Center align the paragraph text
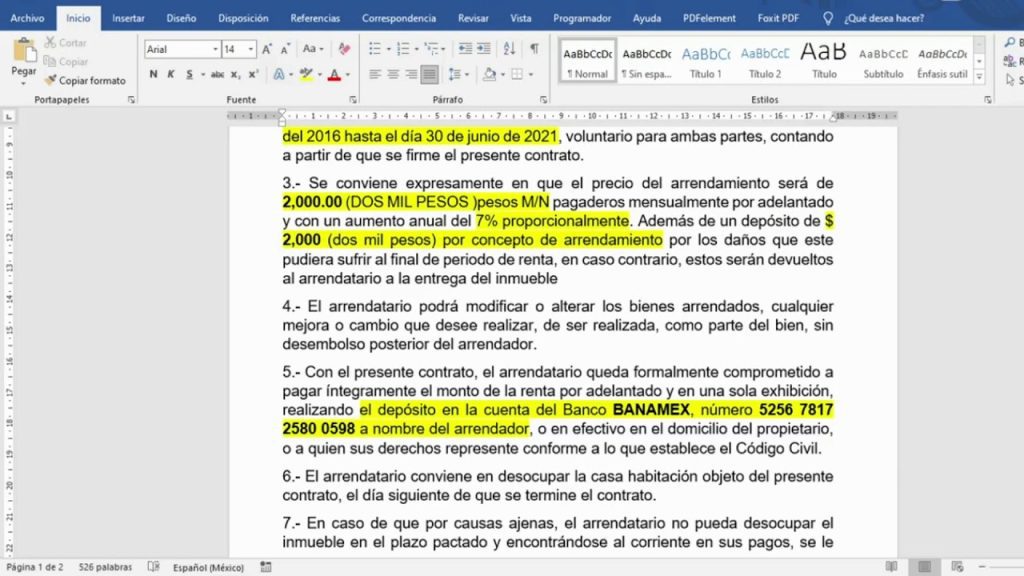The width and height of the screenshot is (1024, 576). click(x=393, y=74)
